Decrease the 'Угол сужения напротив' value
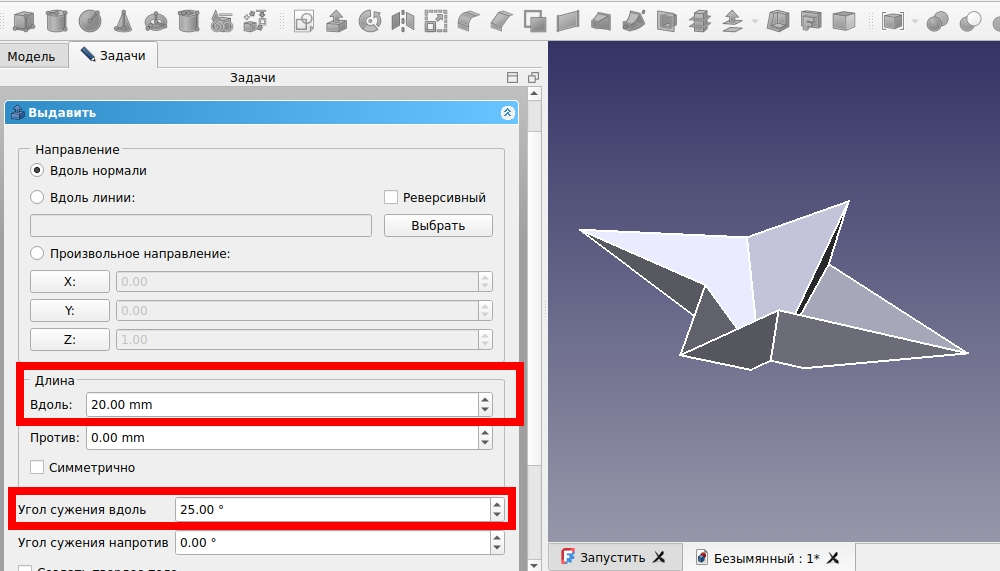This screenshot has height=571, width=1000. [497, 548]
